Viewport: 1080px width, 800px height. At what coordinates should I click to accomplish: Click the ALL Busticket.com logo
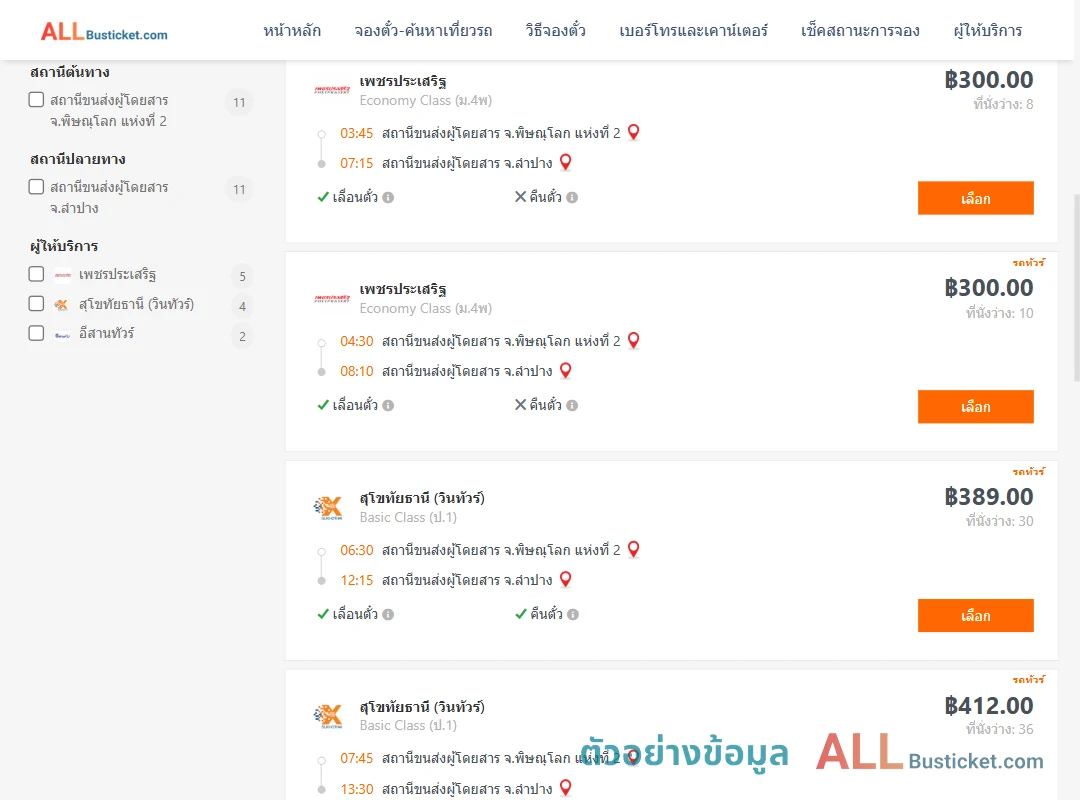pos(104,32)
